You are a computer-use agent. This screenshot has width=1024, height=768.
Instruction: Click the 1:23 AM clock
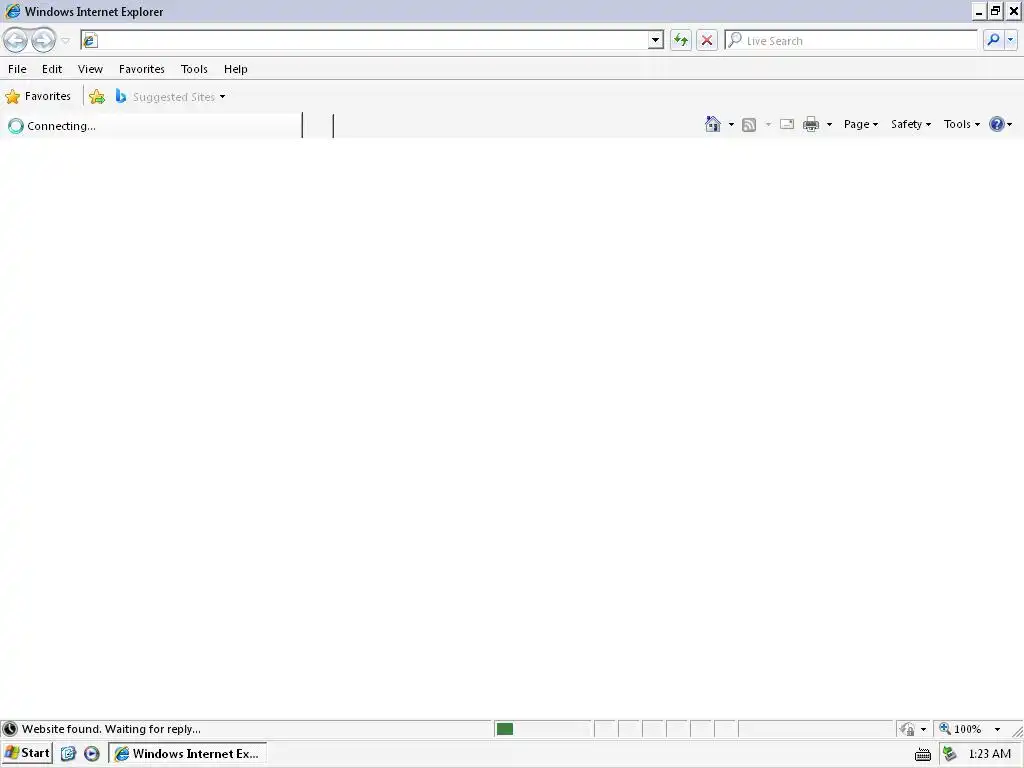[x=989, y=754]
